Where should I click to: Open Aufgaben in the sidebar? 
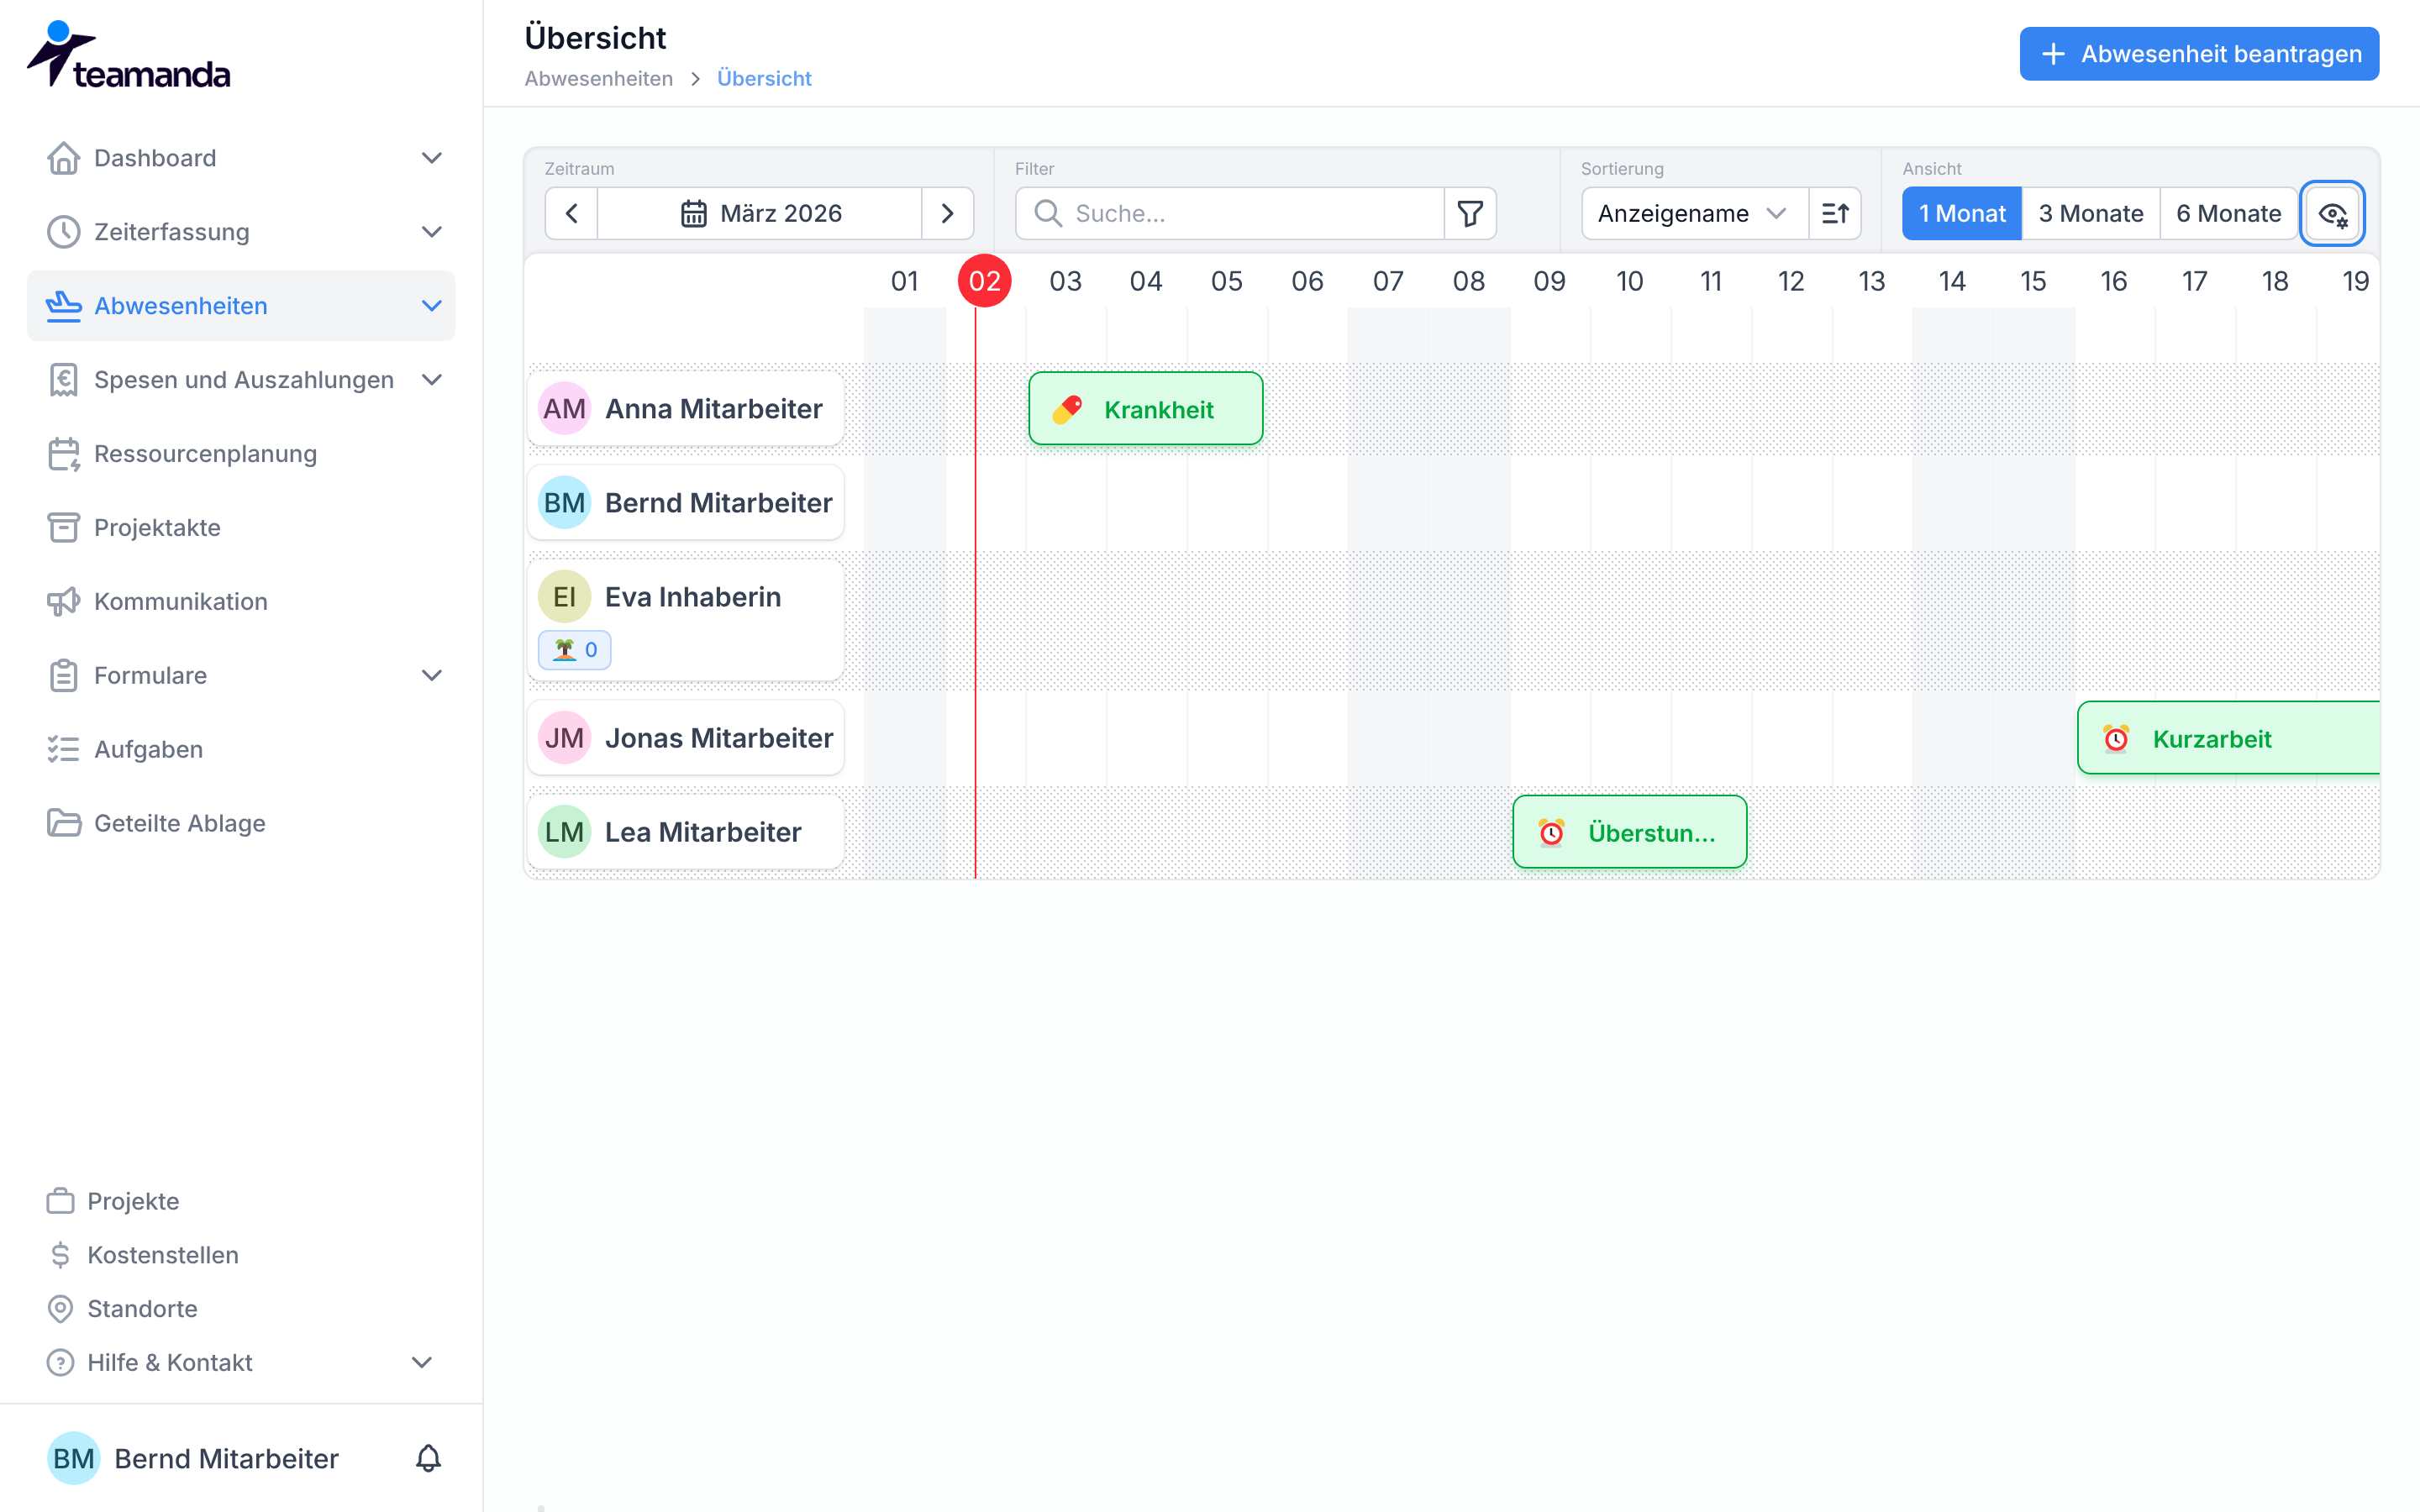[241, 750]
